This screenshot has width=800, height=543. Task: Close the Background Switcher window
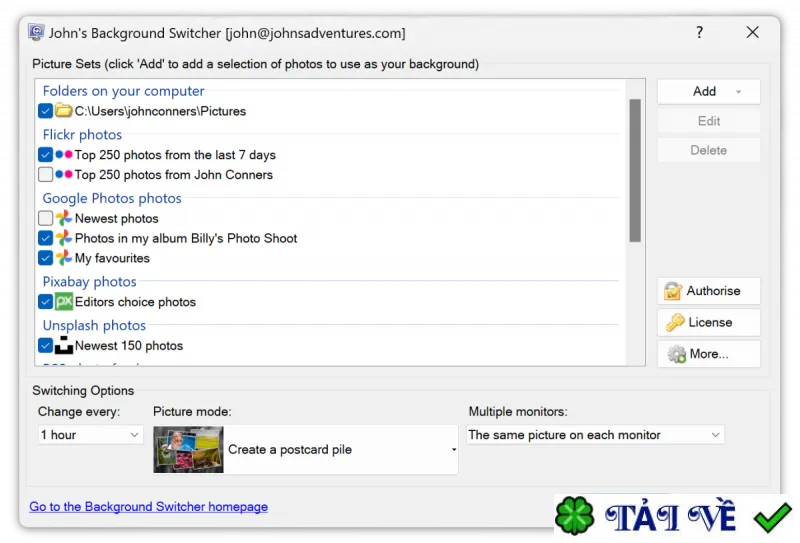(x=753, y=33)
